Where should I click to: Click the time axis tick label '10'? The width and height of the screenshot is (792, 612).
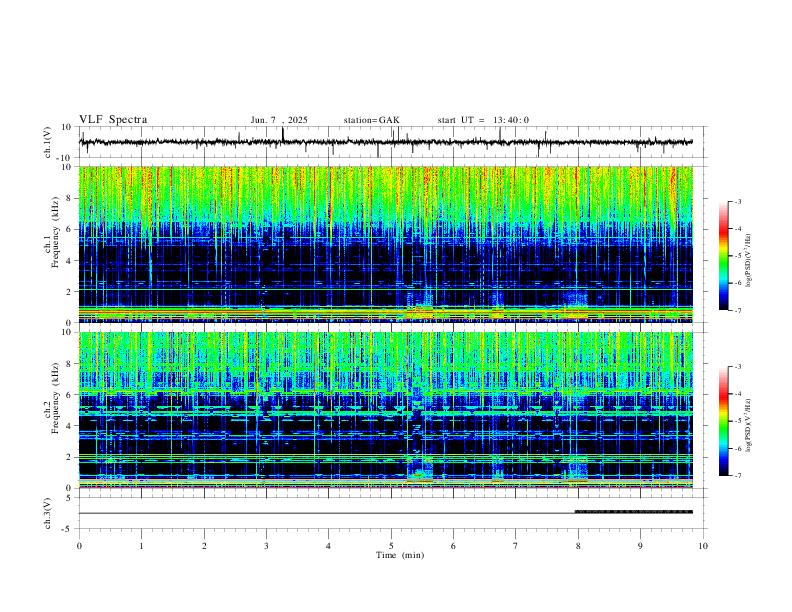point(703,546)
